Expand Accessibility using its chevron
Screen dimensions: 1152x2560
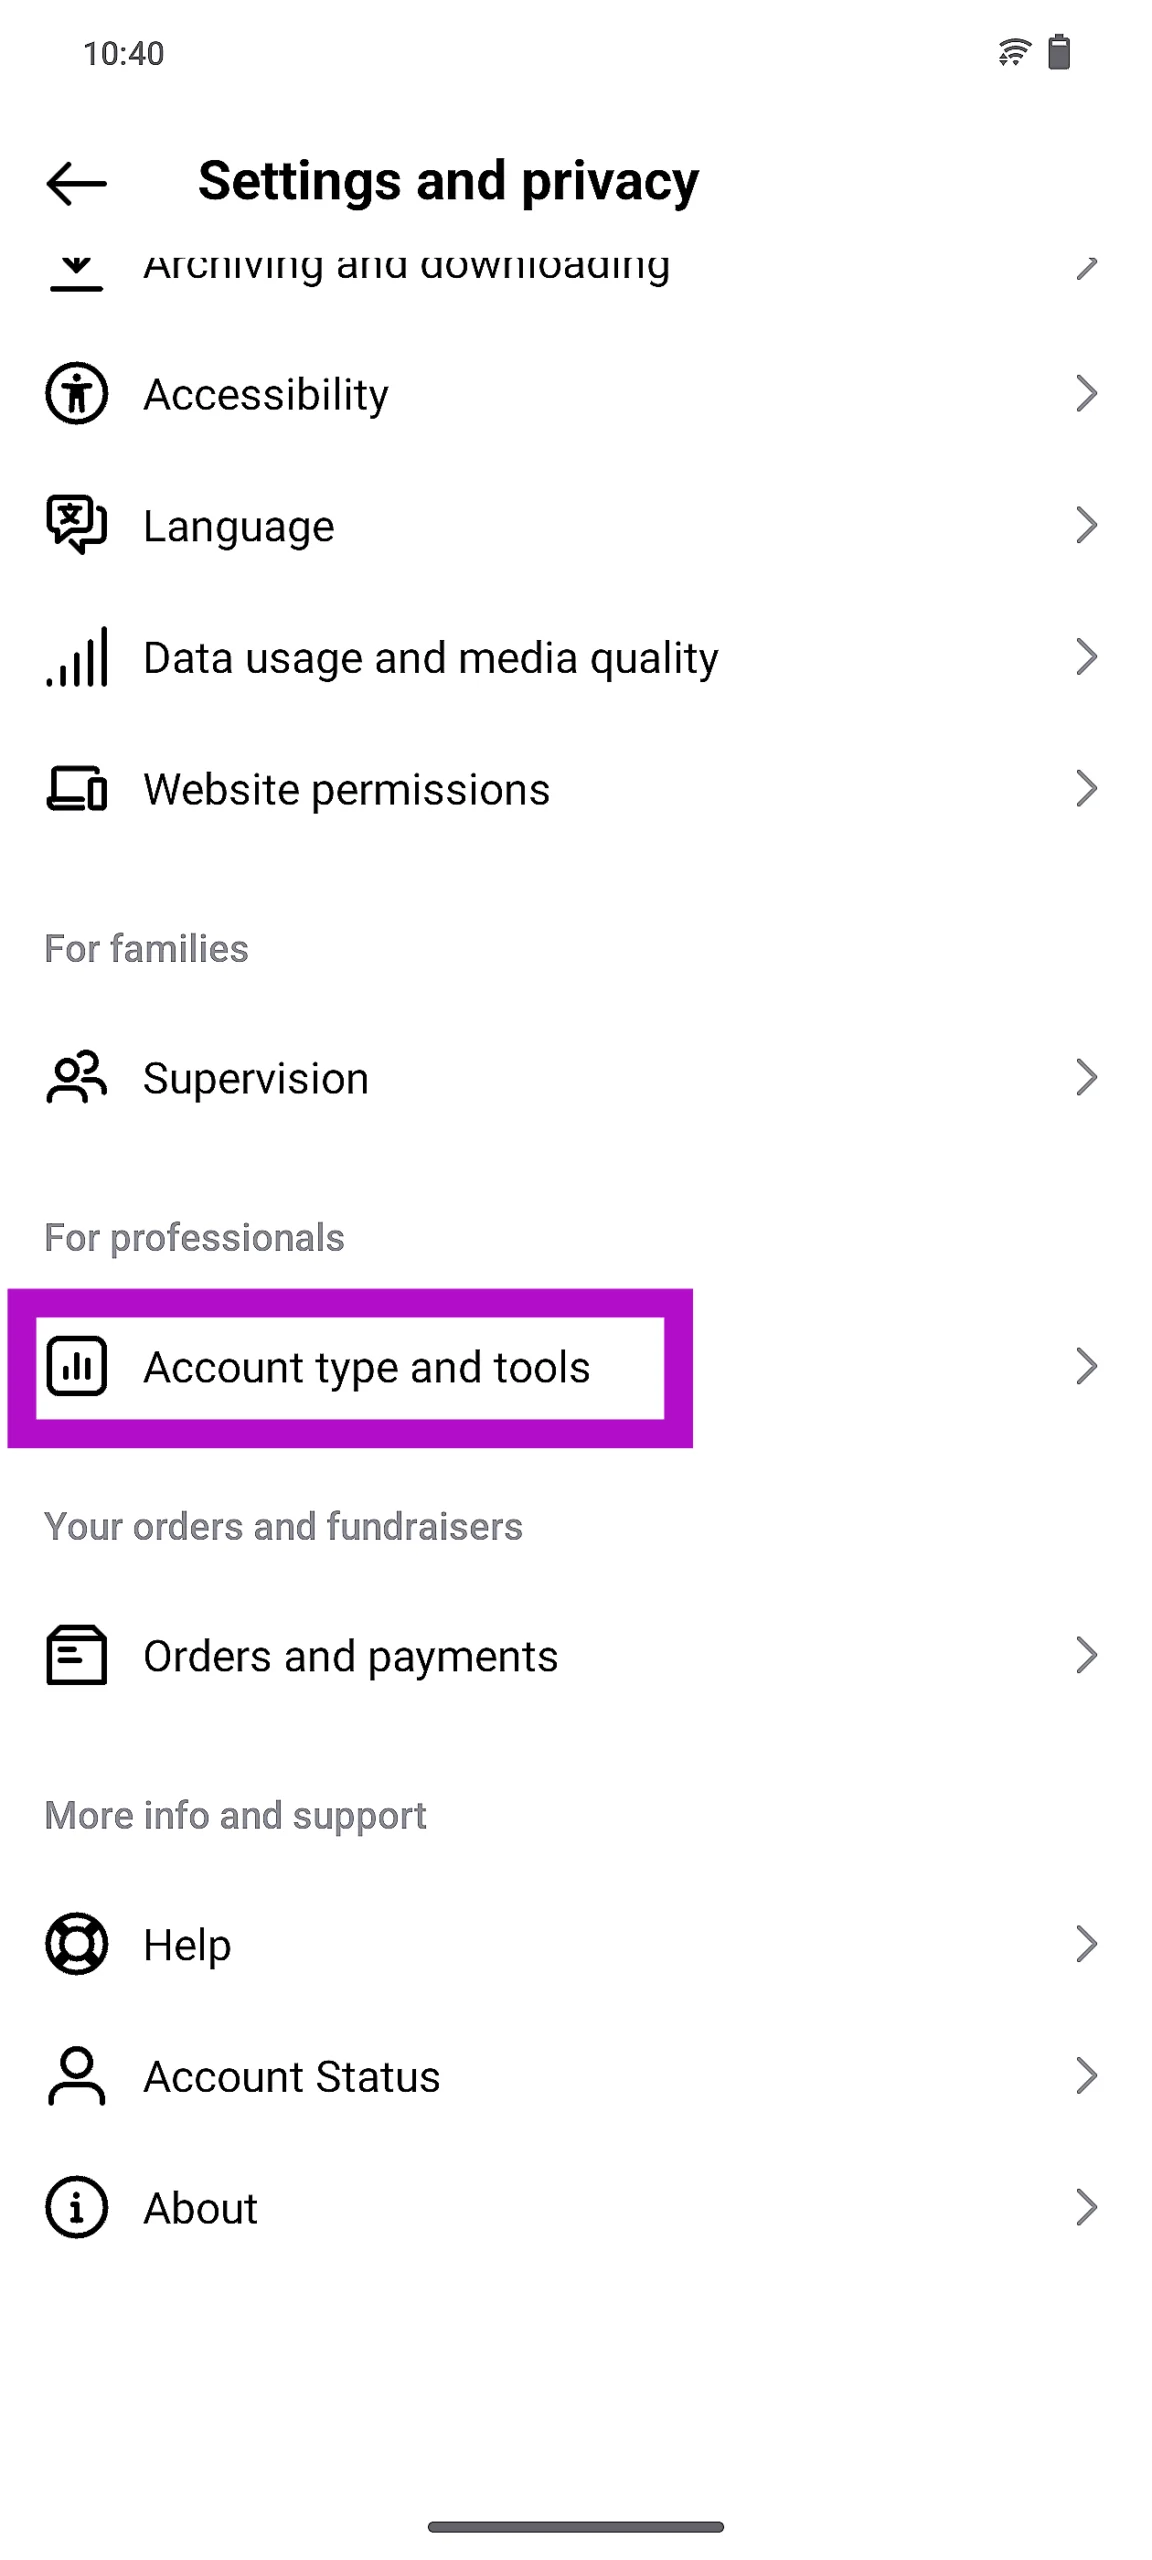tap(1086, 393)
